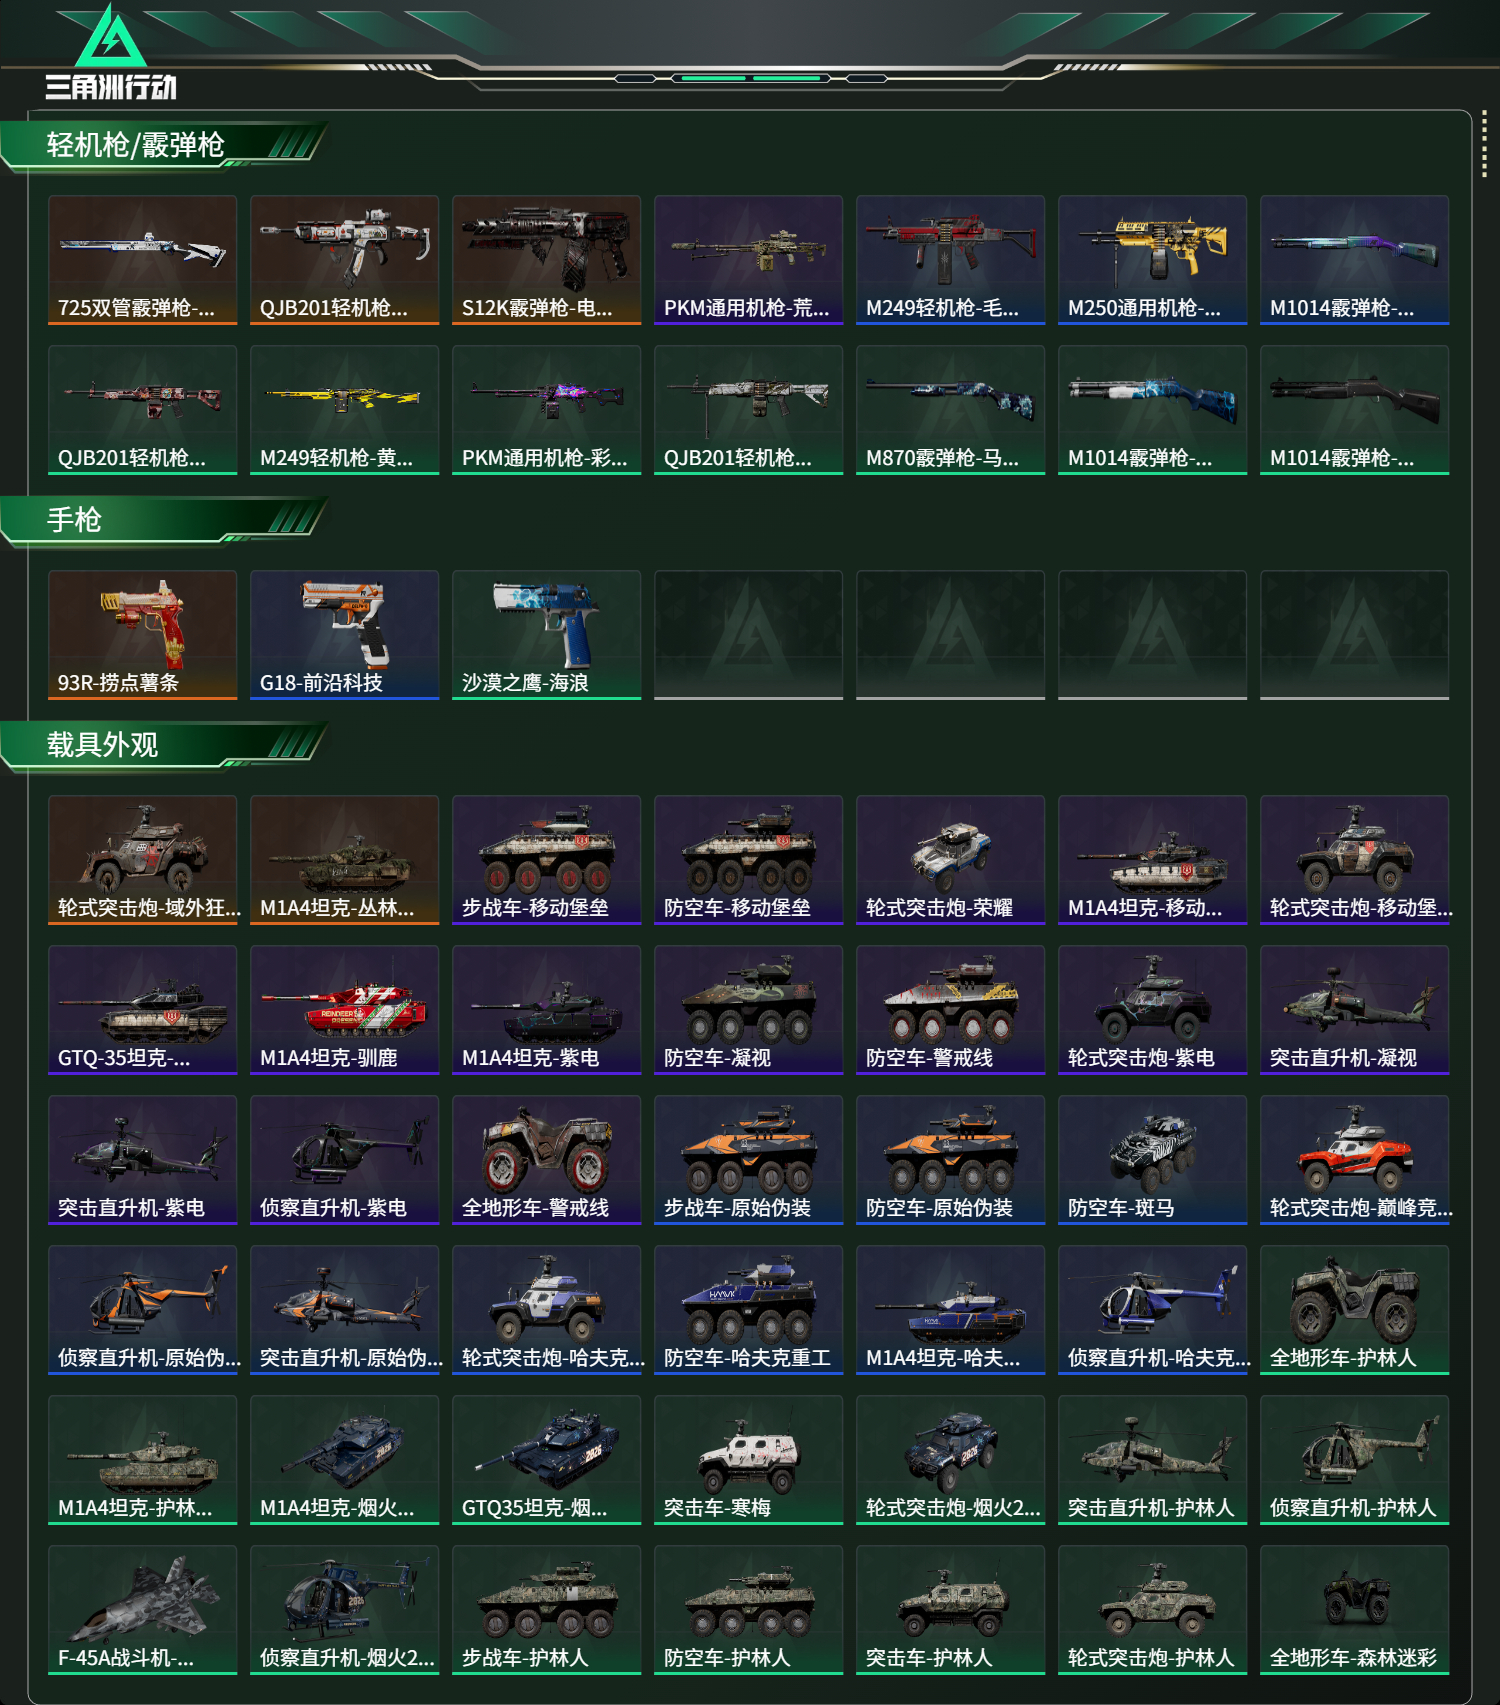
Task: Select the M249轻机枪-黄 skin
Action: [x=345, y=409]
